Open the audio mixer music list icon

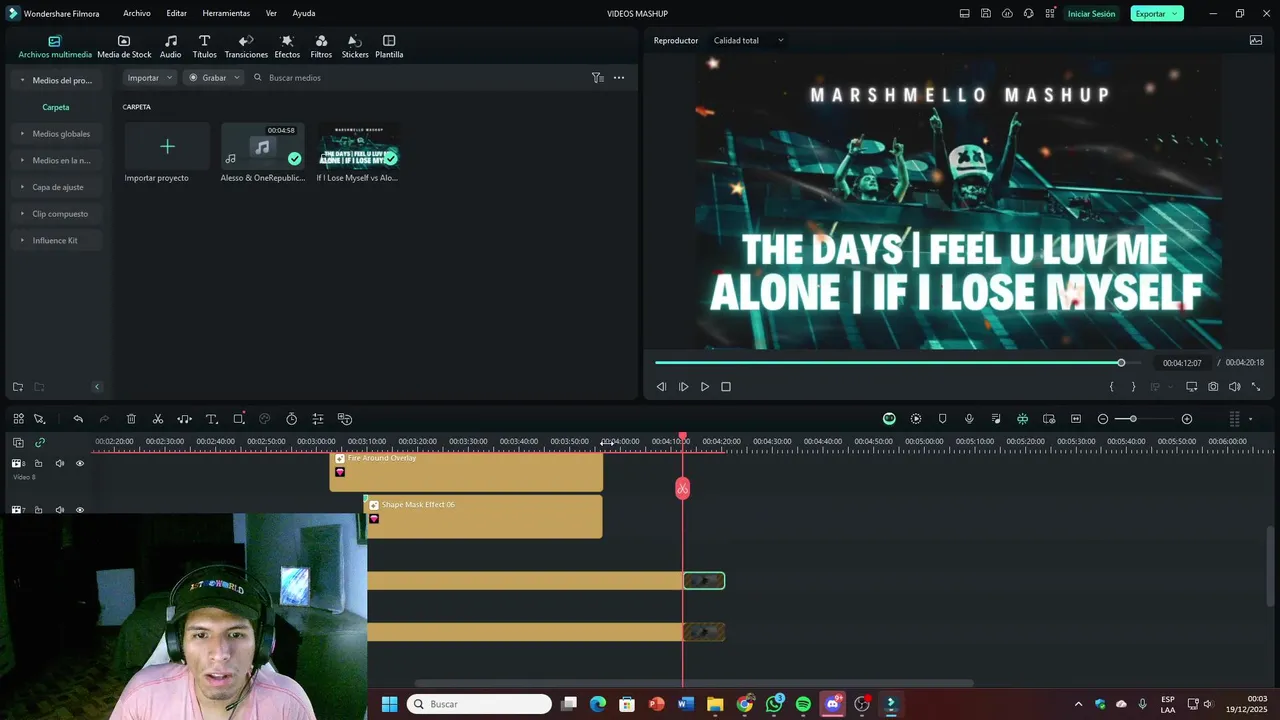click(996, 419)
